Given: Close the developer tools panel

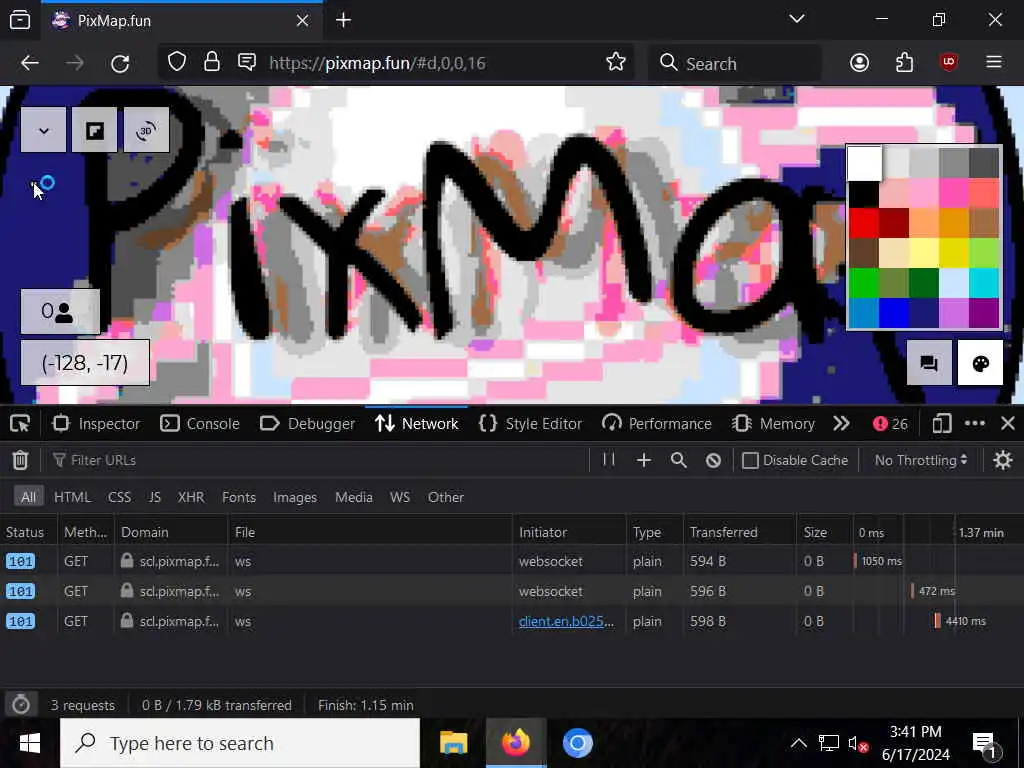Looking at the screenshot, I should [x=1008, y=424].
